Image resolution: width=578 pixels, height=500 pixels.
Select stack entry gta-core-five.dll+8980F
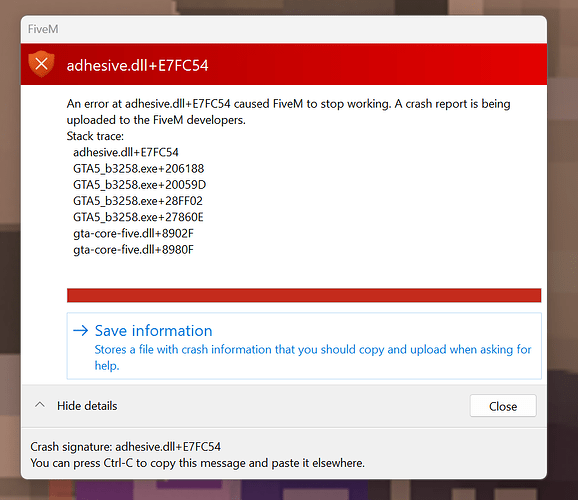pos(133,250)
